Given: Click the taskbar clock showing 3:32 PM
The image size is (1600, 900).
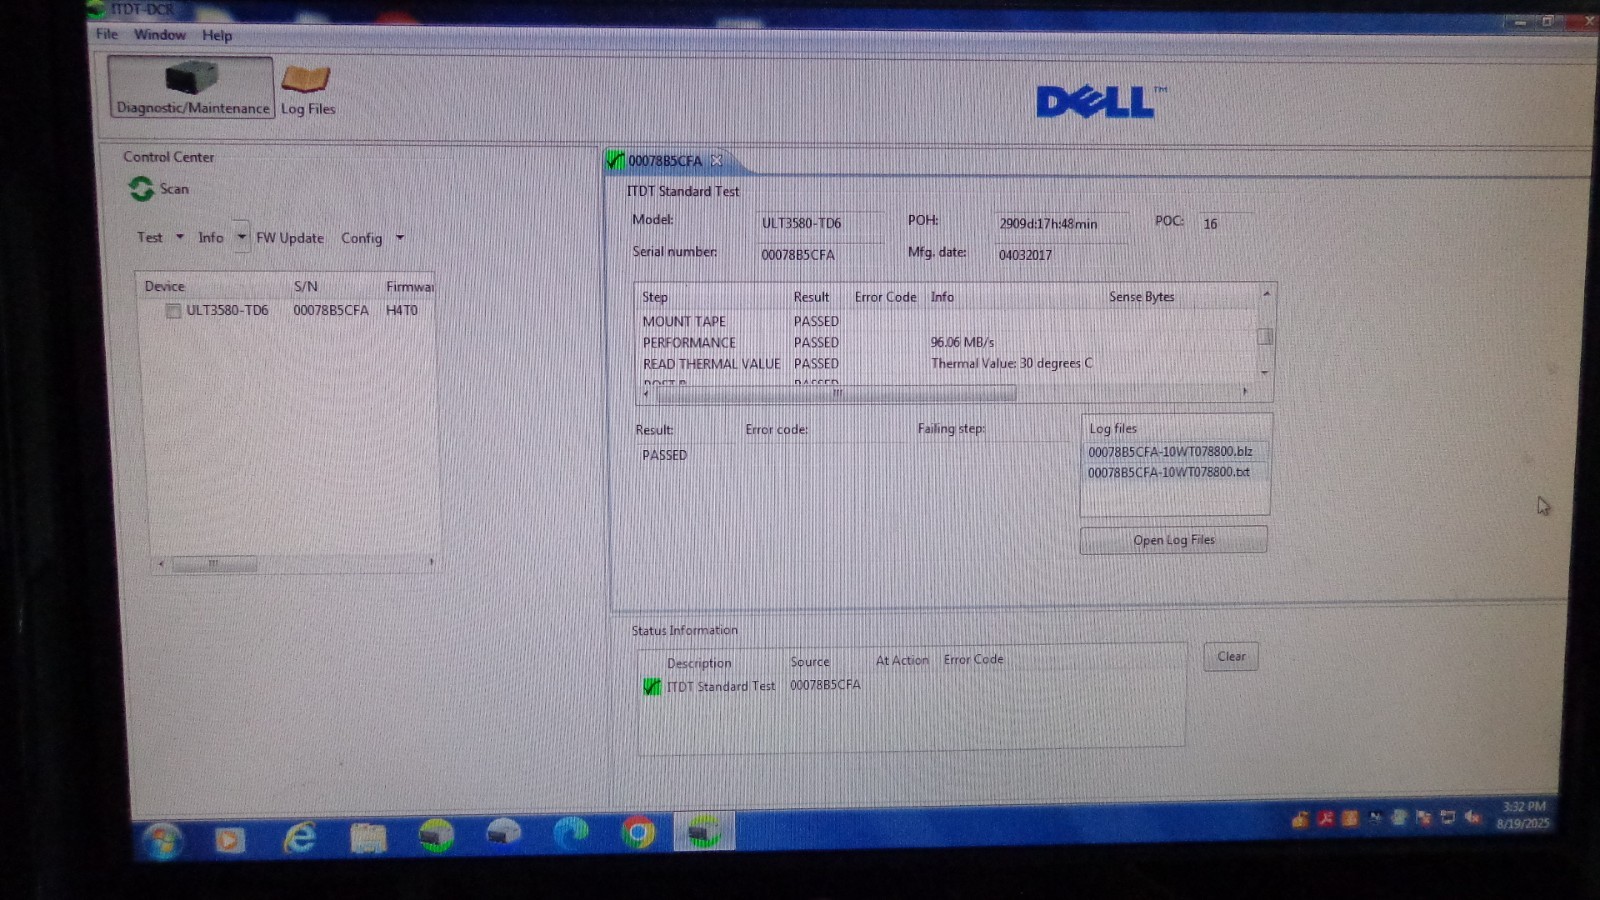Looking at the screenshot, I should [x=1523, y=814].
